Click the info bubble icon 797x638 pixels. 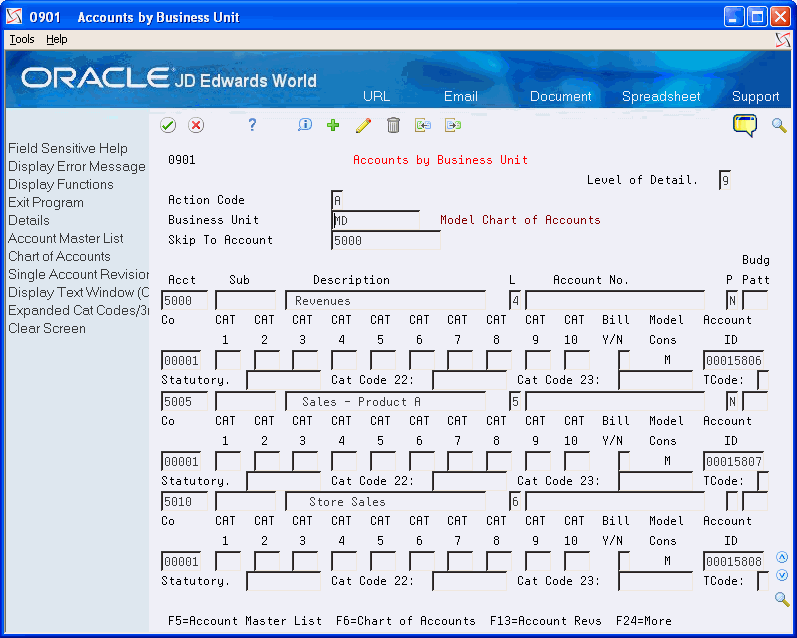[304, 125]
